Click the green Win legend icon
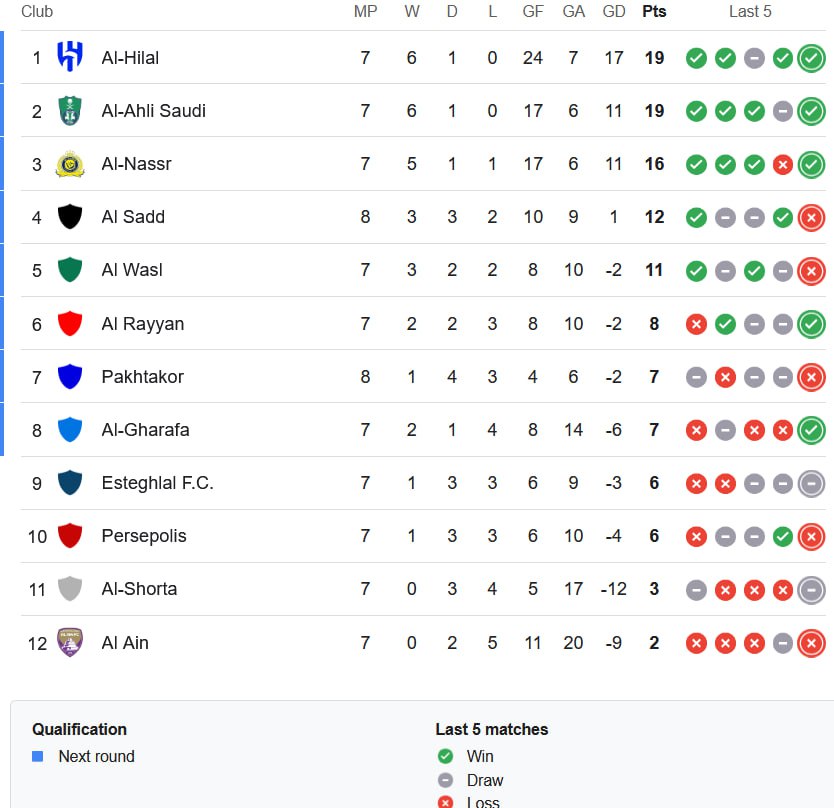The width and height of the screenshot is (834, 808). [x=445, y=756]
